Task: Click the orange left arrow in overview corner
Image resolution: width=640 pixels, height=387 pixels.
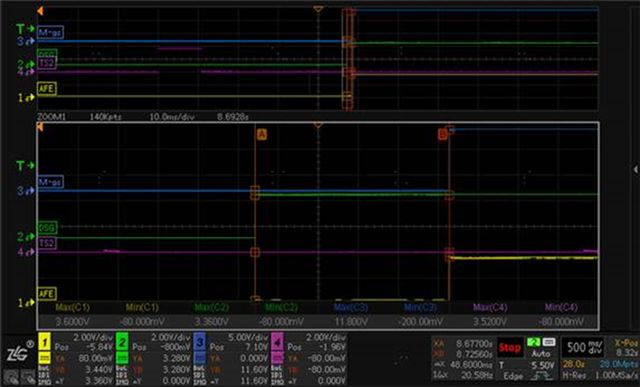Action: click(x=40, y=11)
